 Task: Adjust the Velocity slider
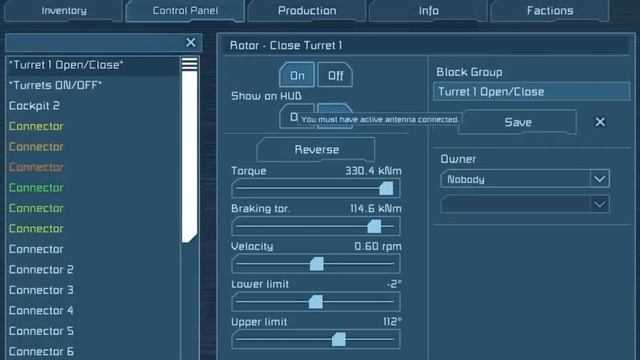coord(316,264)
